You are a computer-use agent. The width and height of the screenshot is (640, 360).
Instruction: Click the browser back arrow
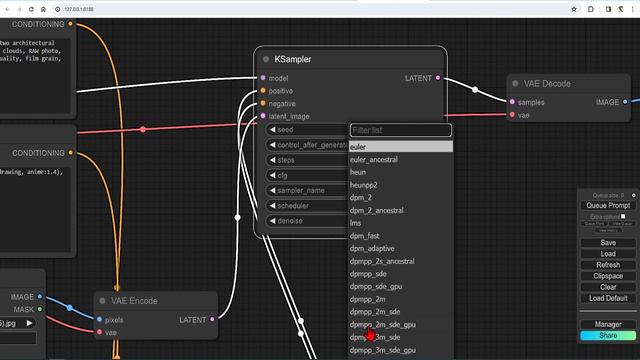tap(7, 9)
